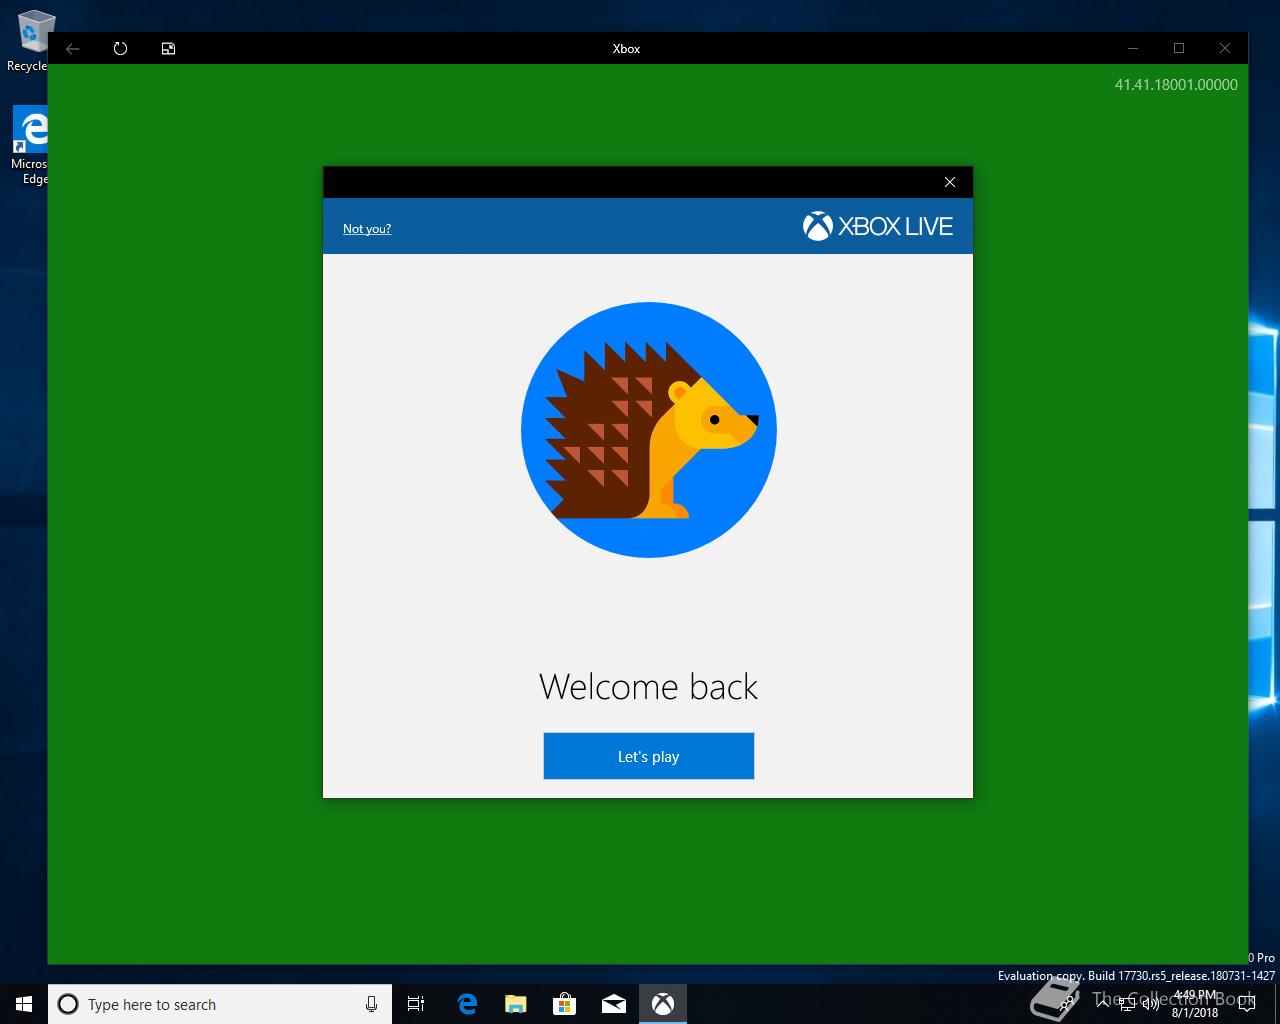
Task: Open the Windows Start menu
Action: (x=24, y=1004)
